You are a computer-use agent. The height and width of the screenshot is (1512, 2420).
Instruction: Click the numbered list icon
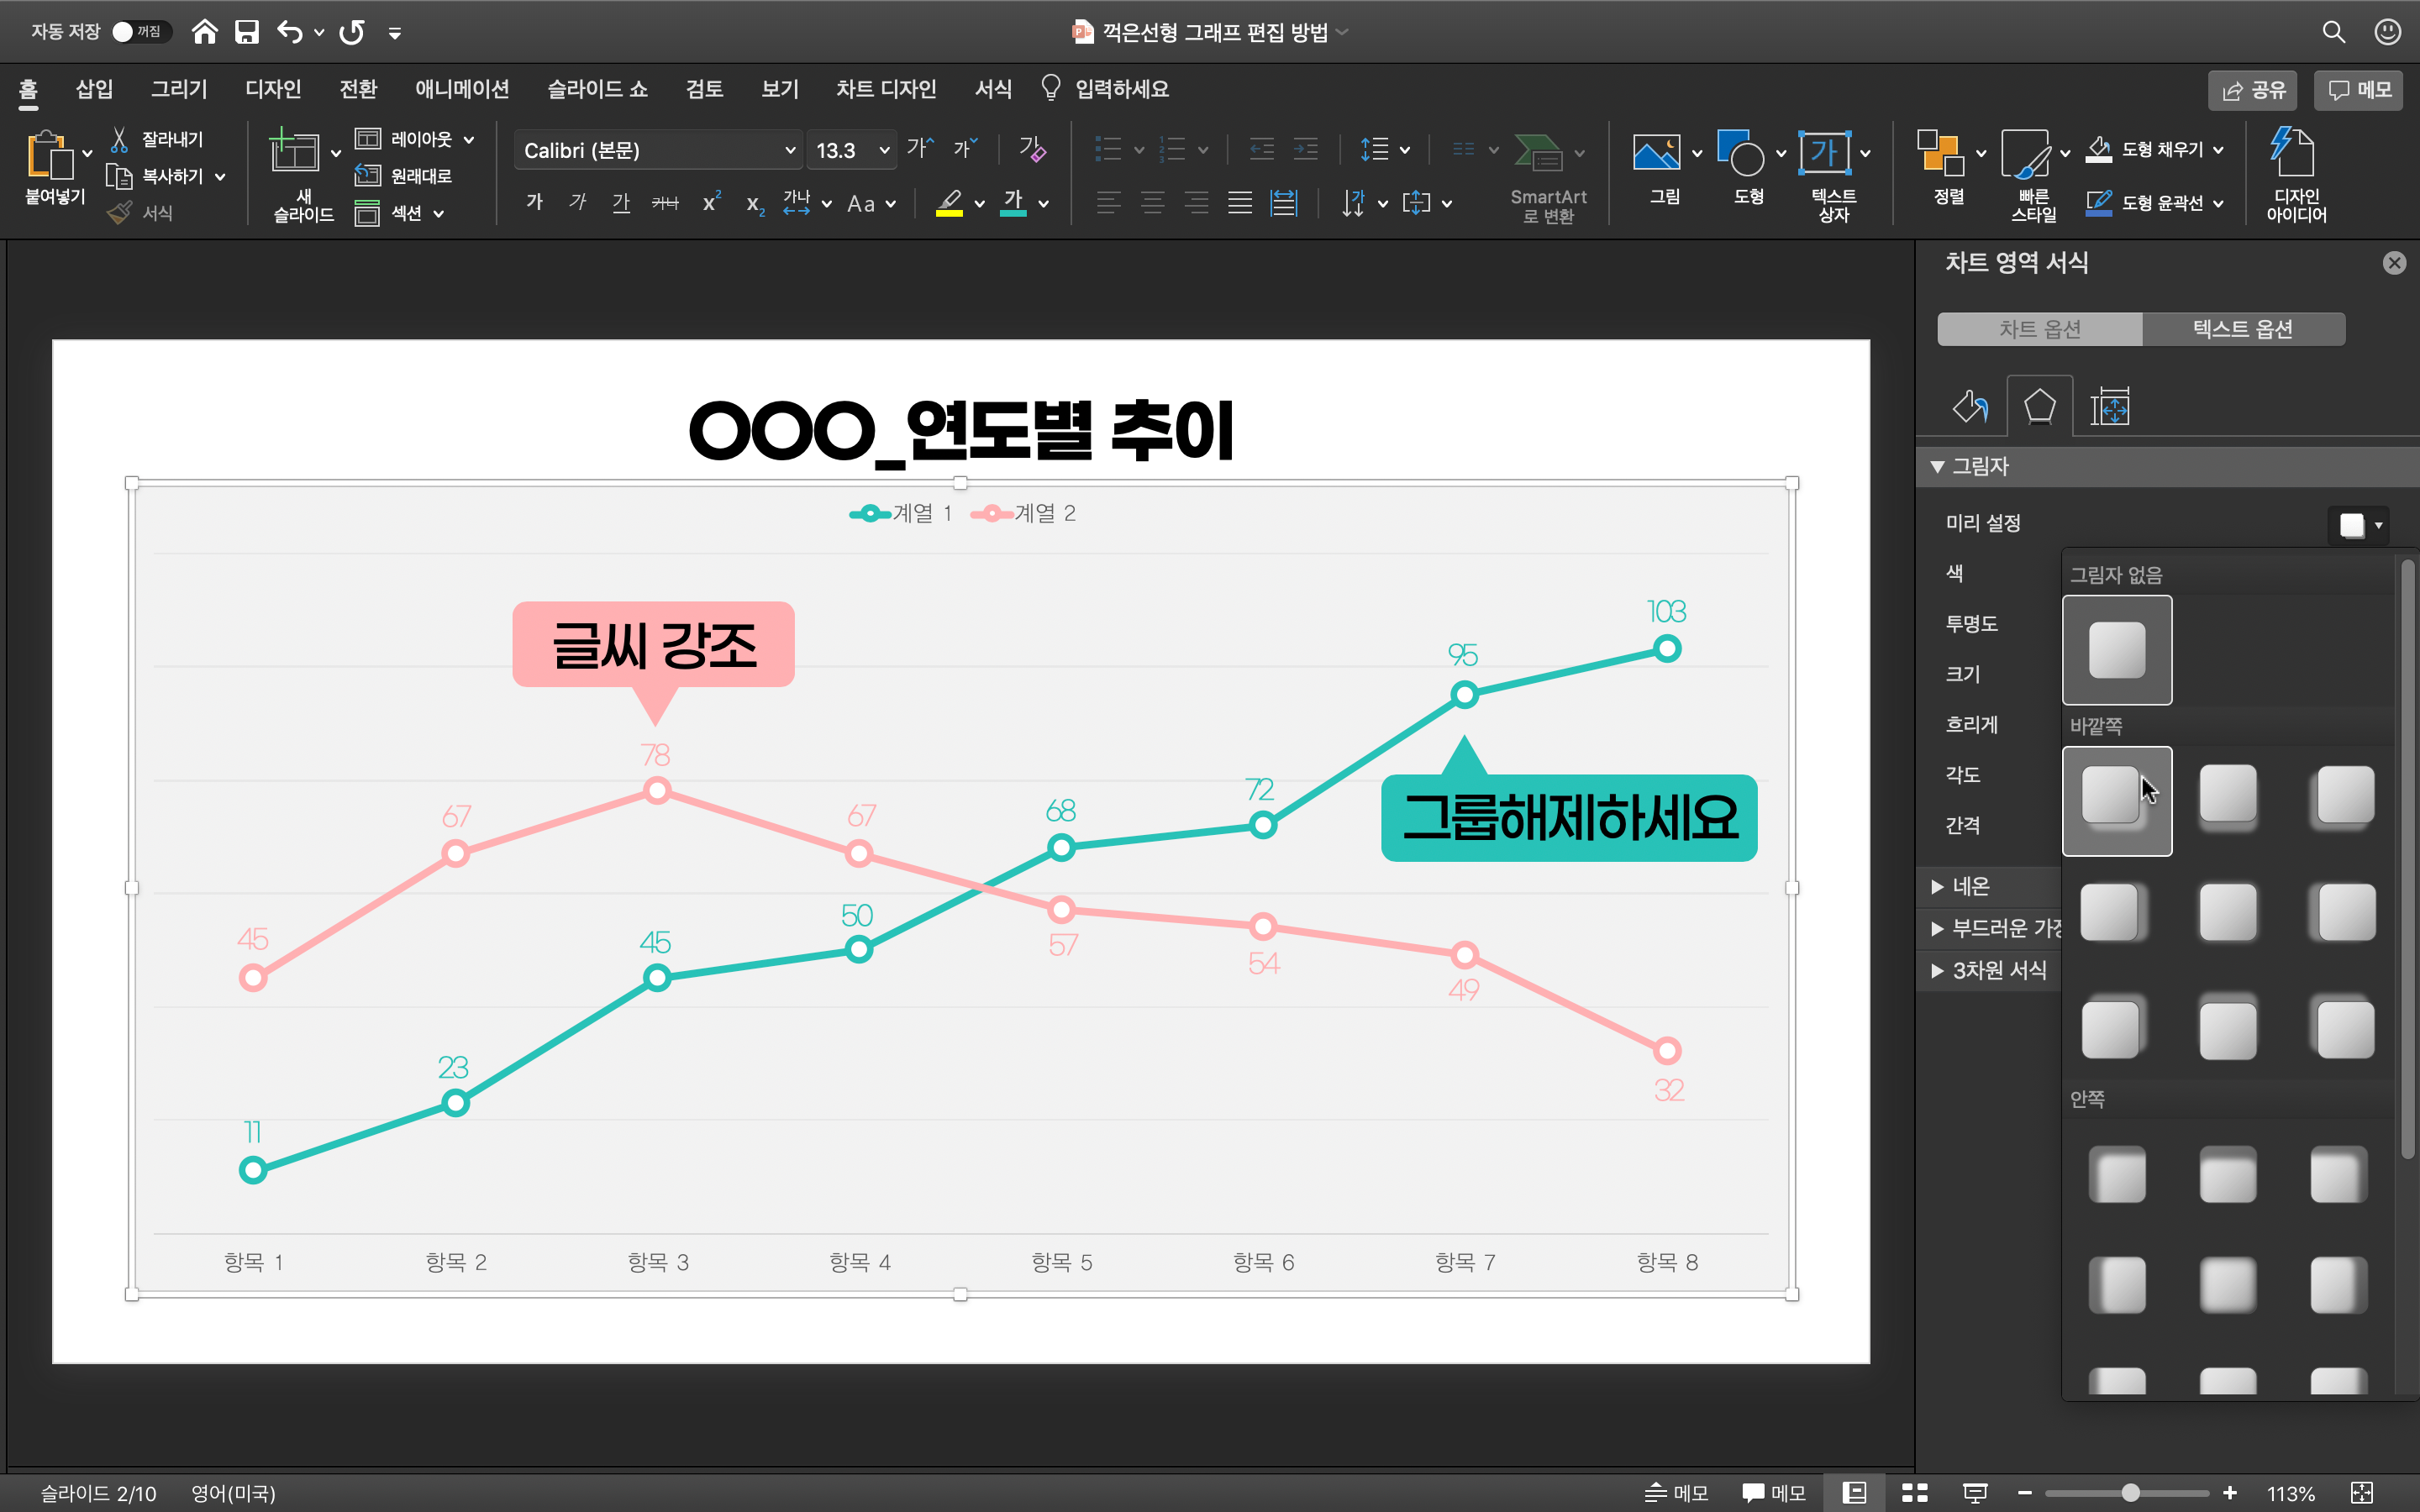[1172, 150]
